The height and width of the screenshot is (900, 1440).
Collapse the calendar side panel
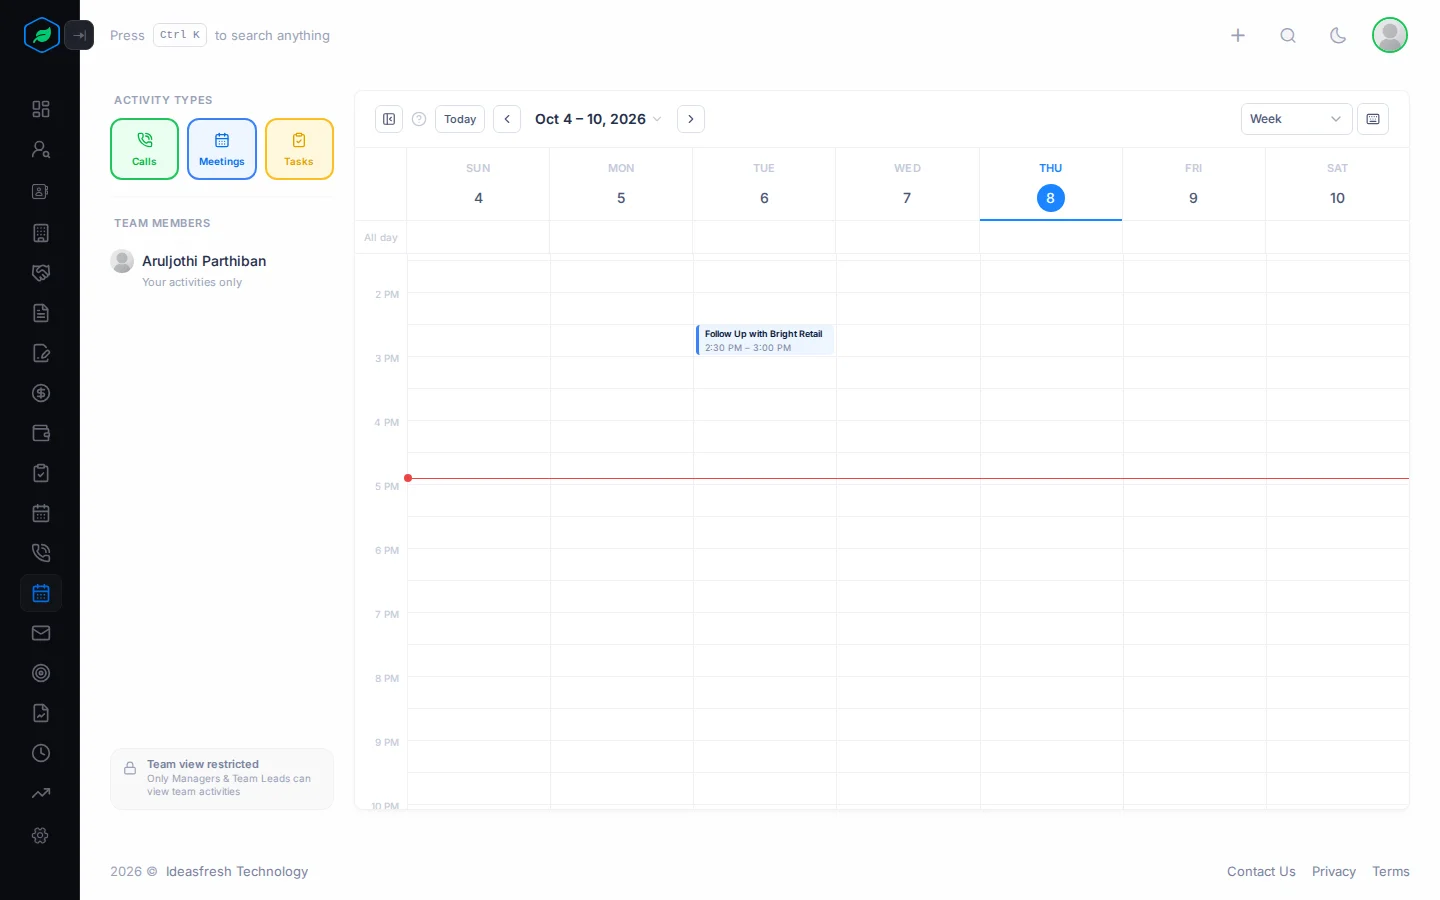[x=389, y=119]
